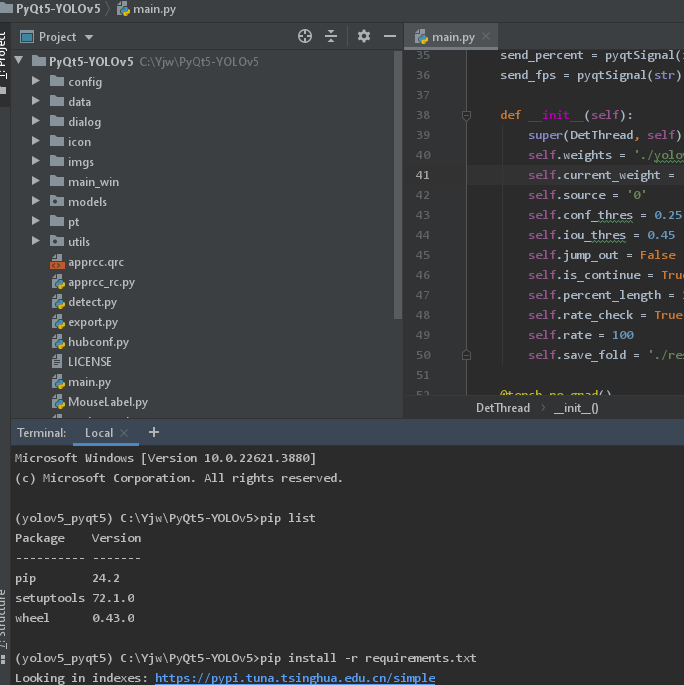684x685 pixels.
Task: Add a new terminal session with plus
Action: click(x=154, y=432)
